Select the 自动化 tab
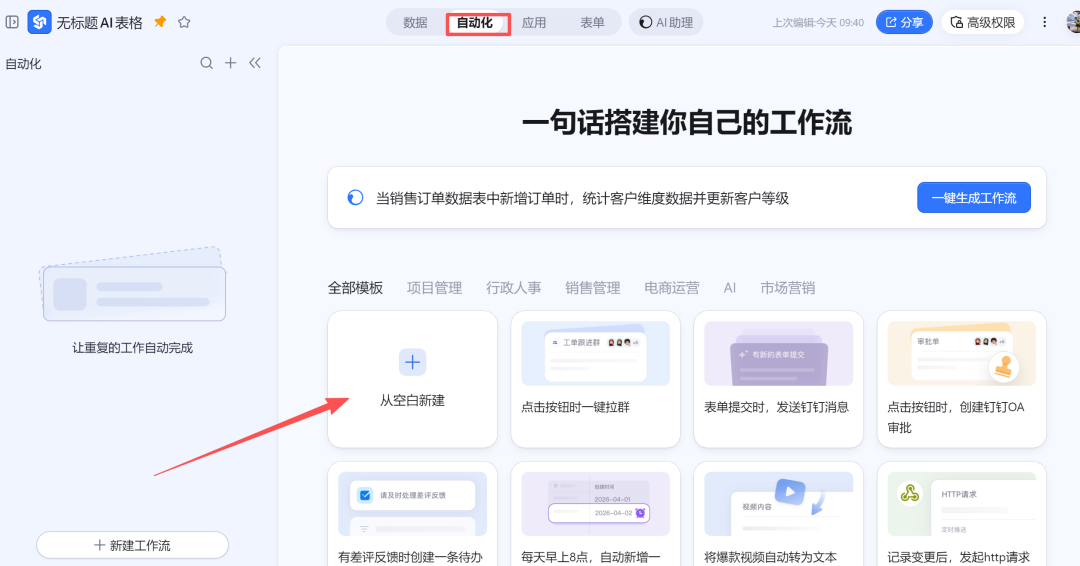Screen dimensions: 1080x566 (x=475, y=23)
